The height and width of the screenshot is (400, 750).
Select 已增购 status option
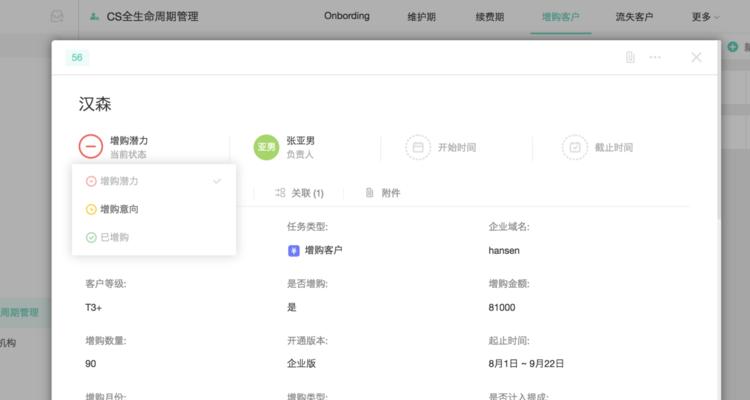pos(154,237)
